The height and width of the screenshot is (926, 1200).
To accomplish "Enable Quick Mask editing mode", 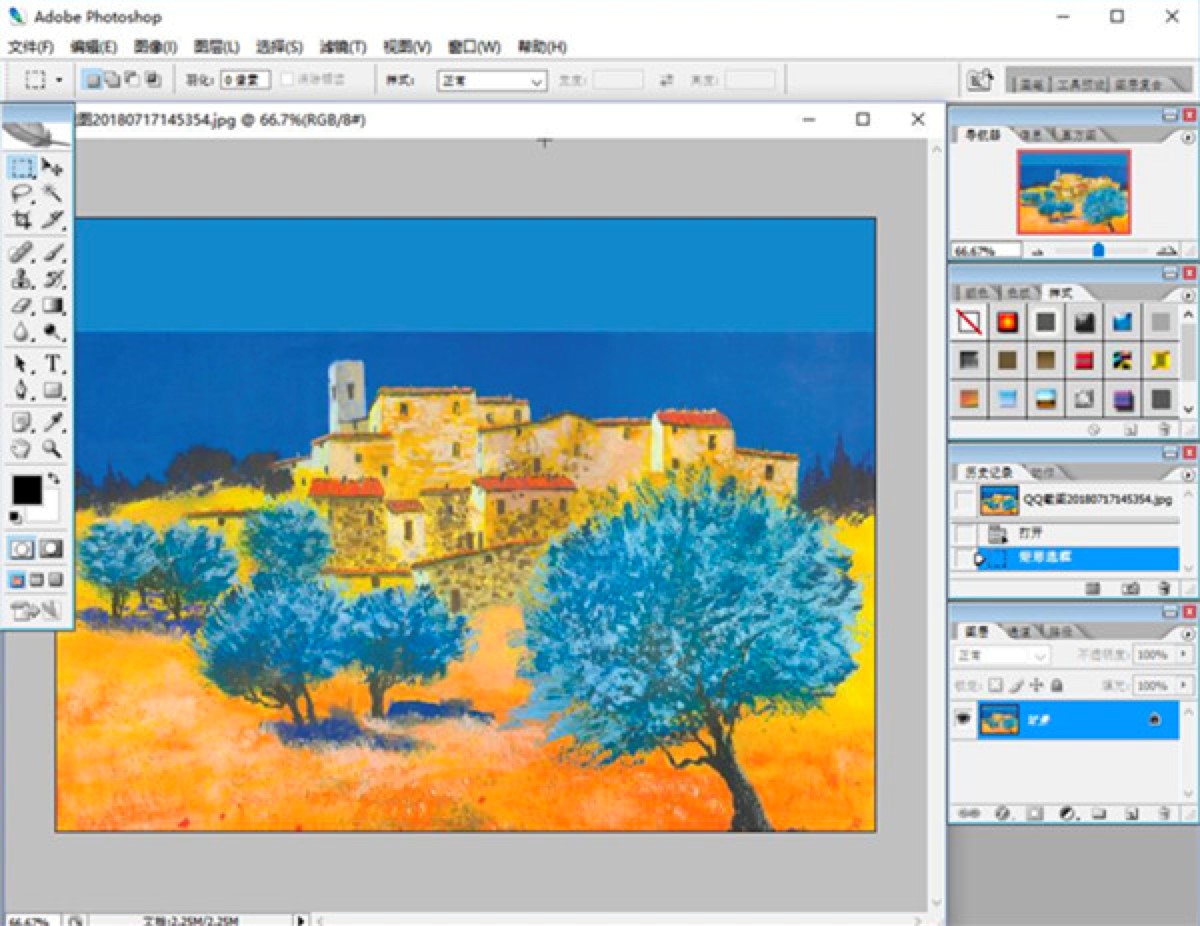I will 52,548.
